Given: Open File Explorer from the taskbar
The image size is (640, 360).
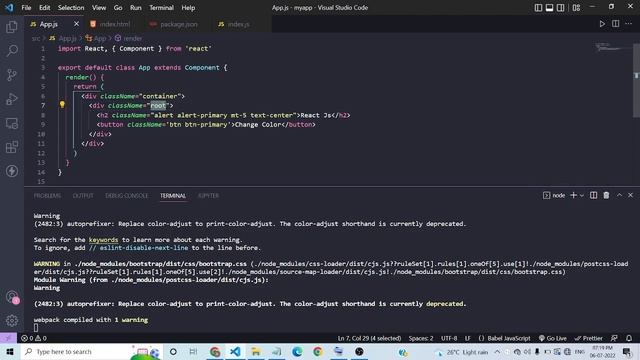Looking at the screenshot, I should 256,351.
